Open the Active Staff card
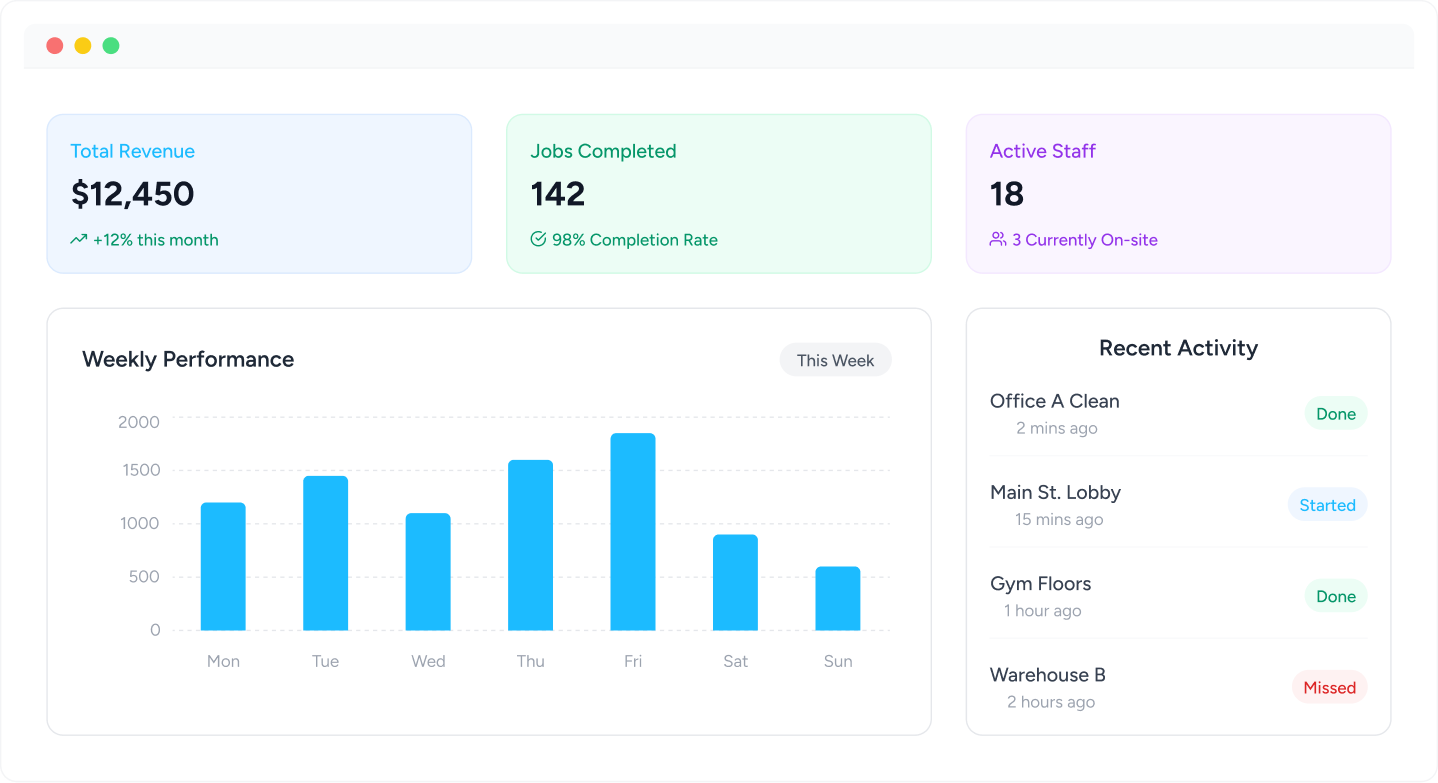This screenshot has height=783, width=1438. pos(1178,193)
